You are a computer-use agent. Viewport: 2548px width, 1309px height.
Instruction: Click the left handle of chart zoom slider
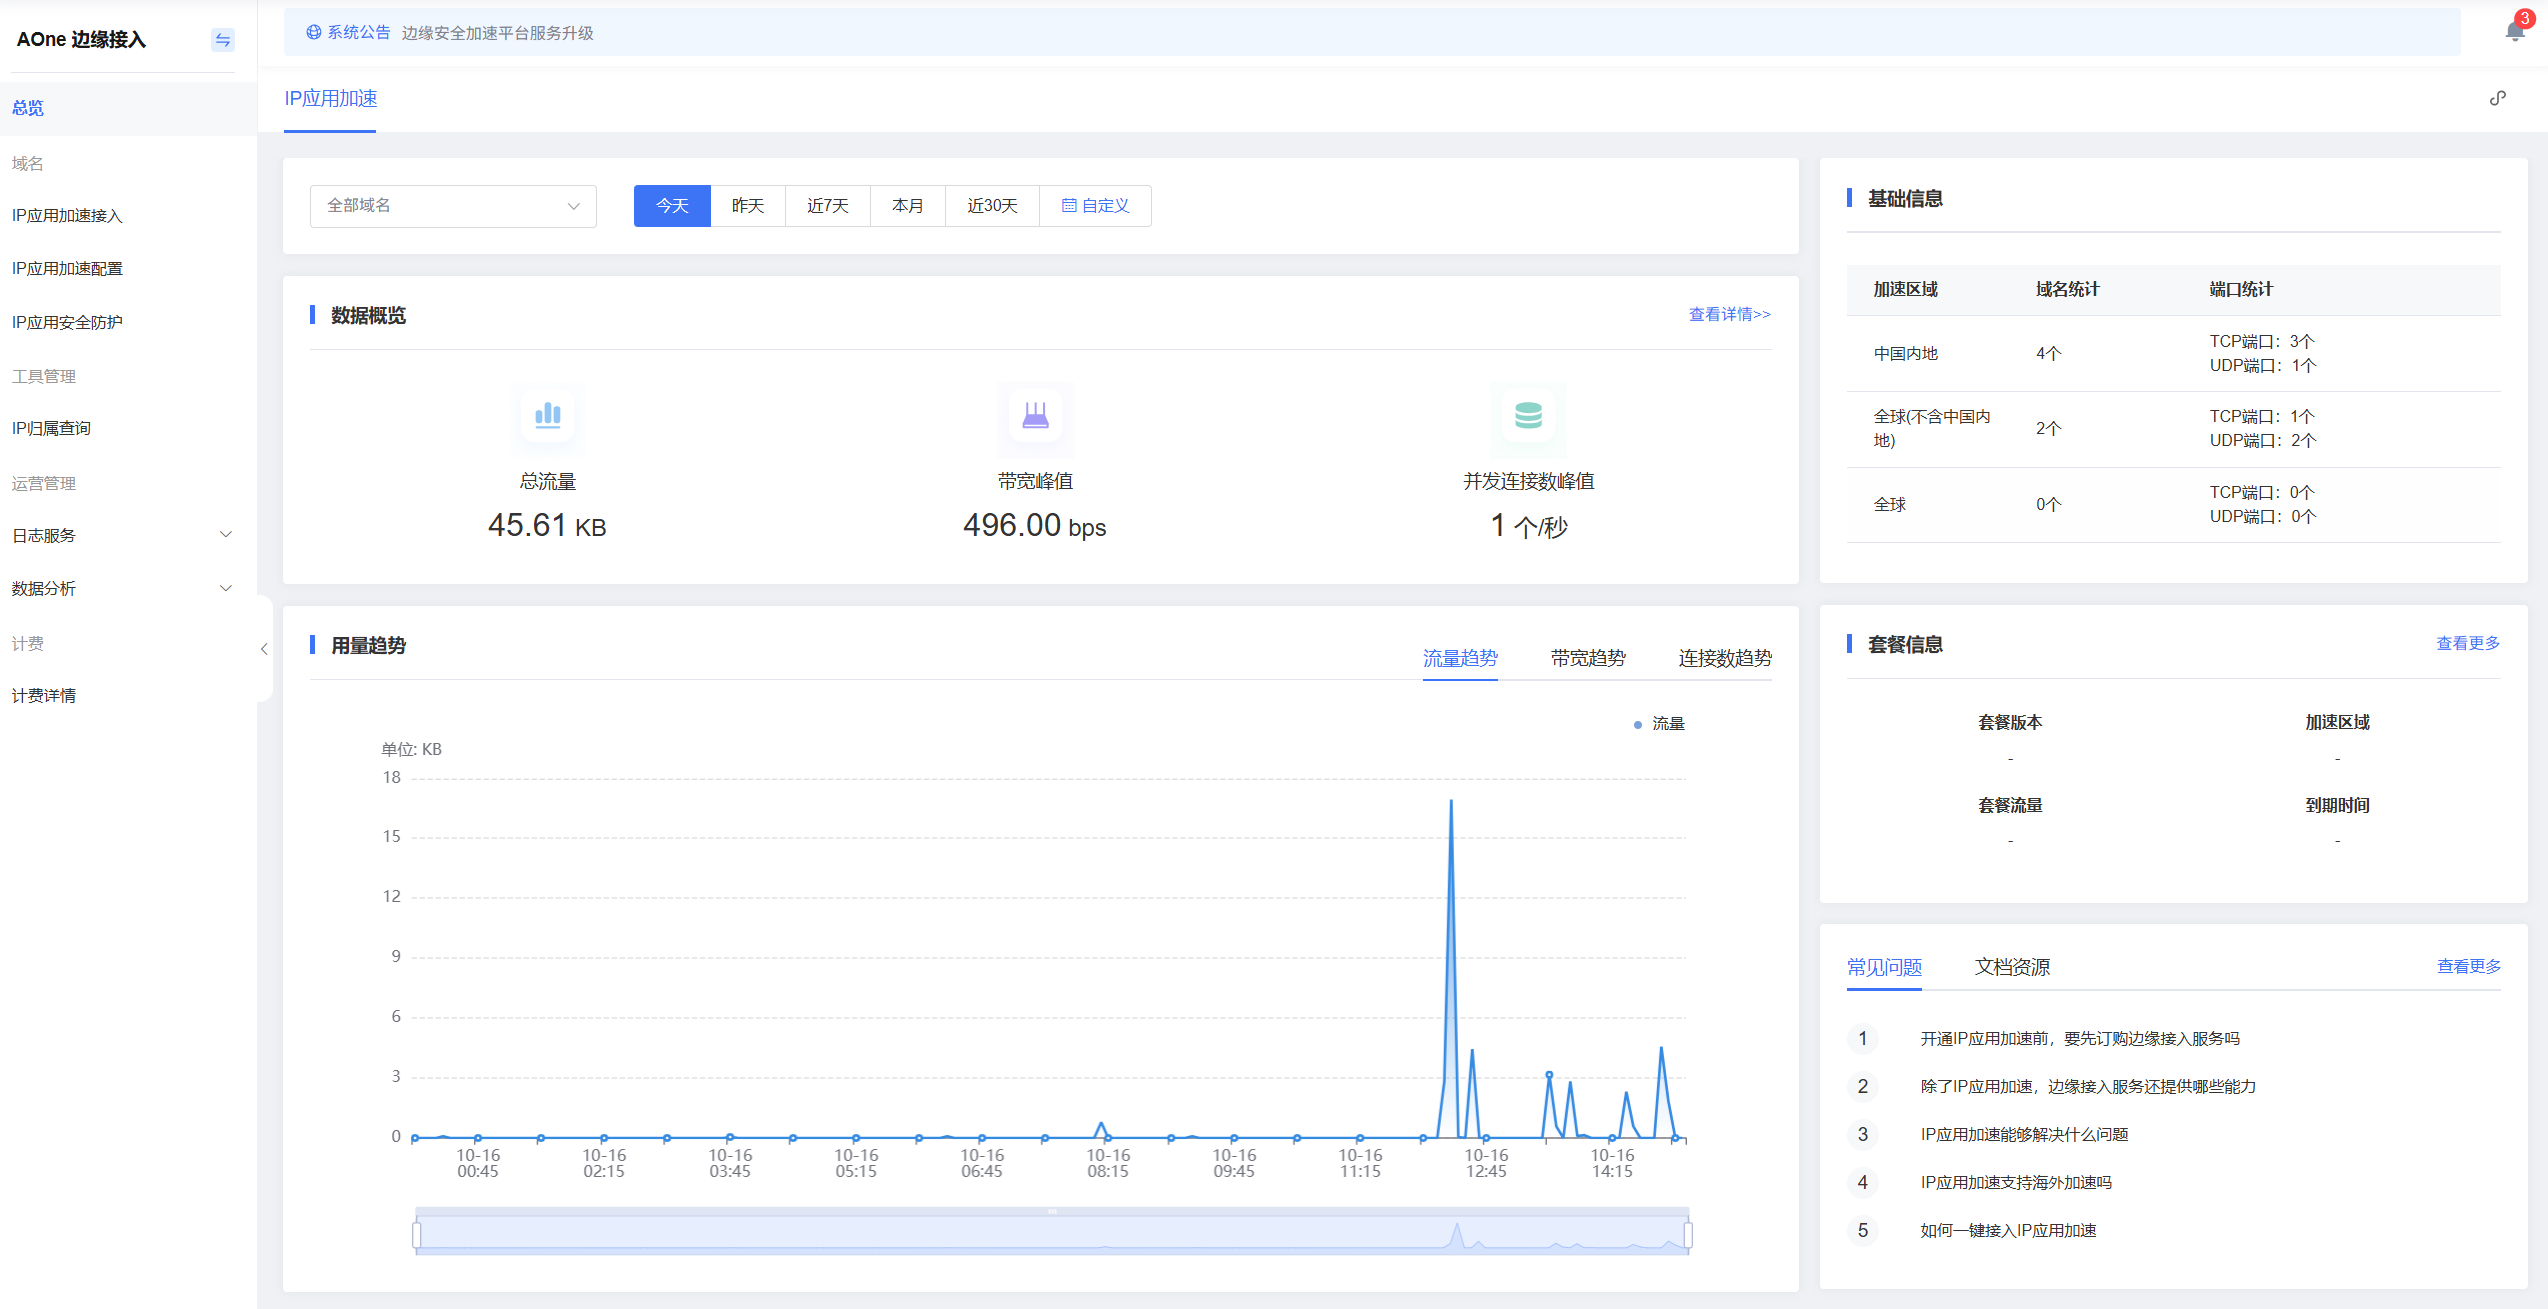click(x=417, y=1235)
